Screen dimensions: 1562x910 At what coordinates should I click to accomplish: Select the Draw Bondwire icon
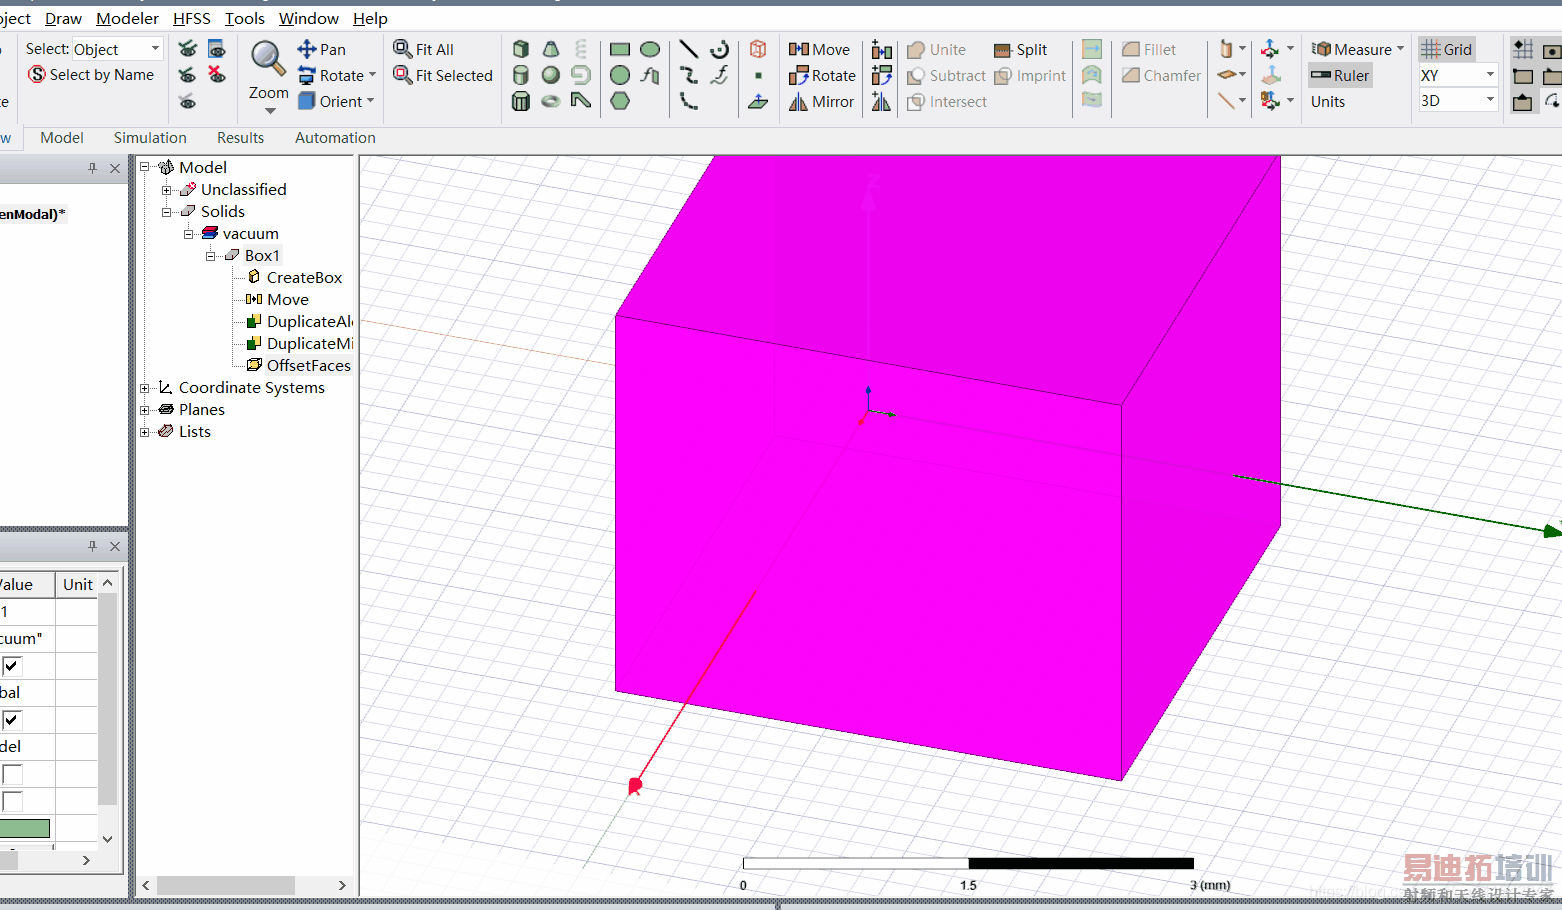coord(580,101)
